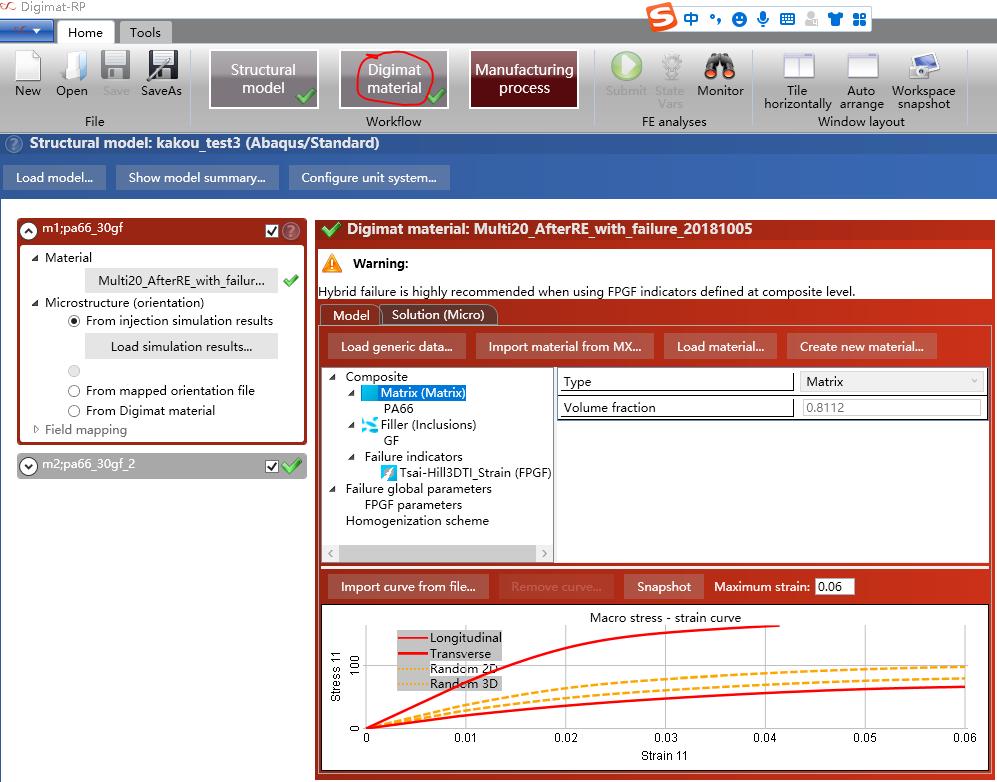Collapse the Material tree node

pos(35,258)
